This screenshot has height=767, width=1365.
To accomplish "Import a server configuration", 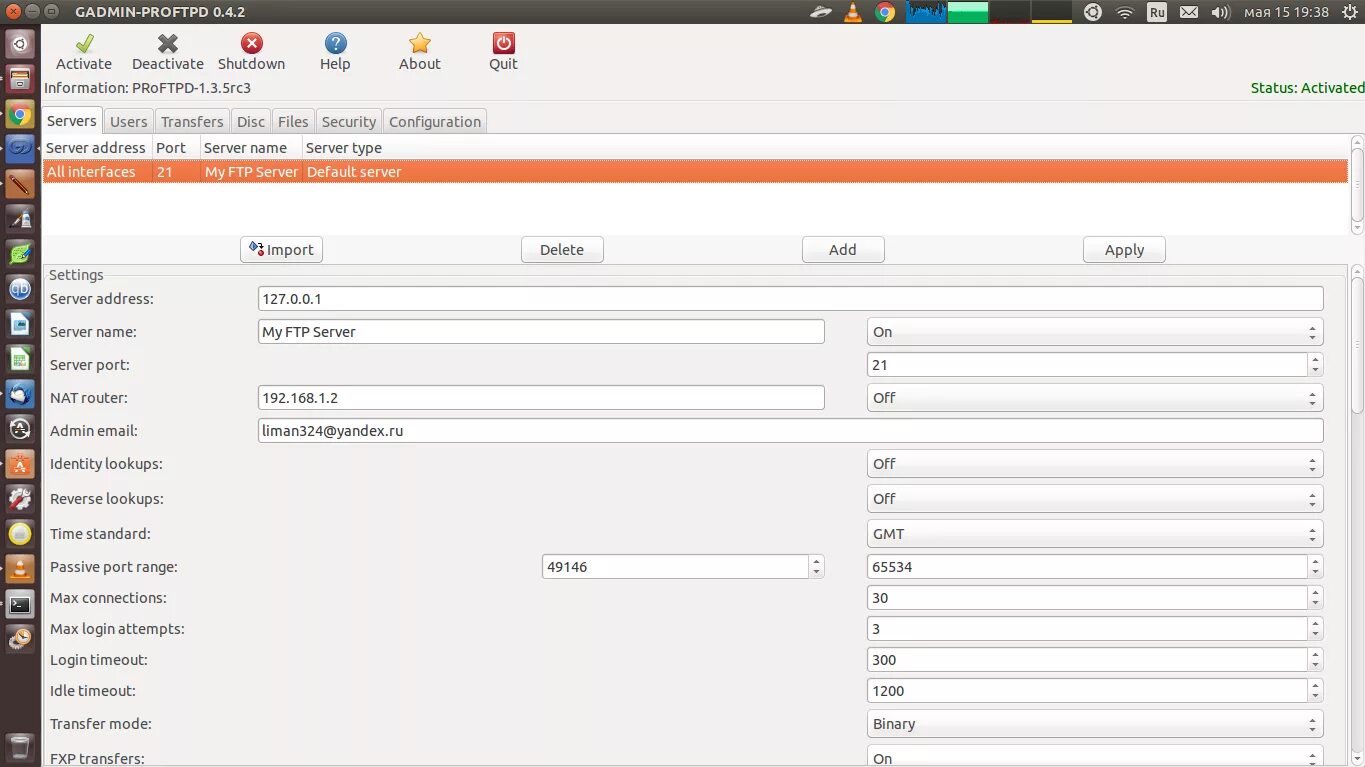I will click(281, 249).
